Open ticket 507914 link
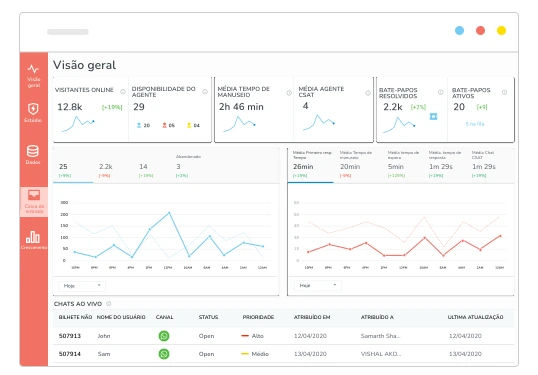 (x=70, y=354)
